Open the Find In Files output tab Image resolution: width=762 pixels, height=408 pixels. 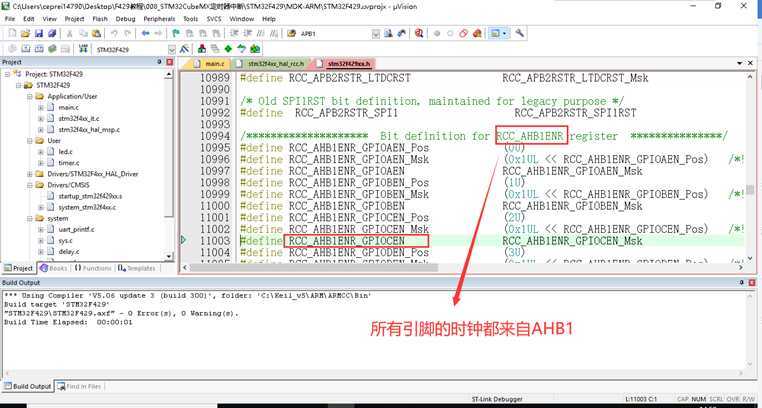coord(79,387)
